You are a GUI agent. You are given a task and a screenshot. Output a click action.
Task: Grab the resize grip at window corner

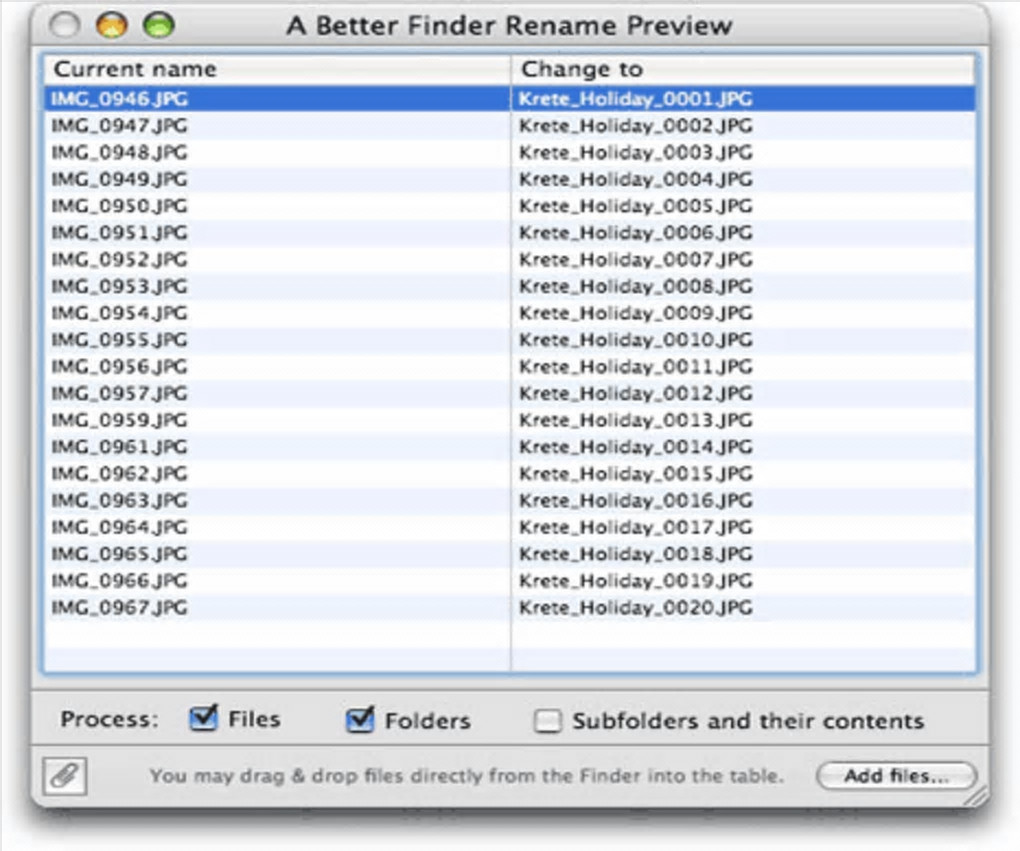(x=976, y=796)
